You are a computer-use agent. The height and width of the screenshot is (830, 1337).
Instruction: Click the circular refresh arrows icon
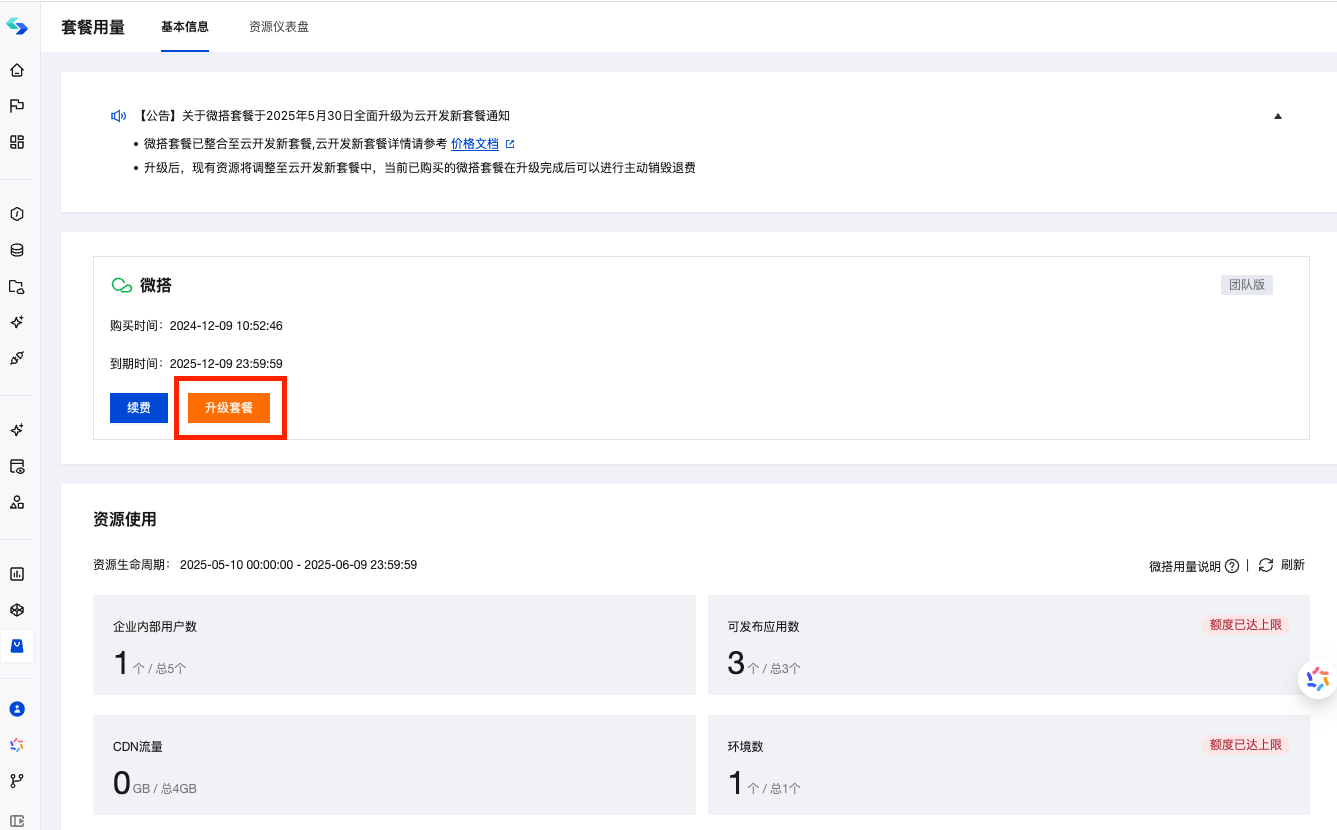click(x=1266, y=565)
